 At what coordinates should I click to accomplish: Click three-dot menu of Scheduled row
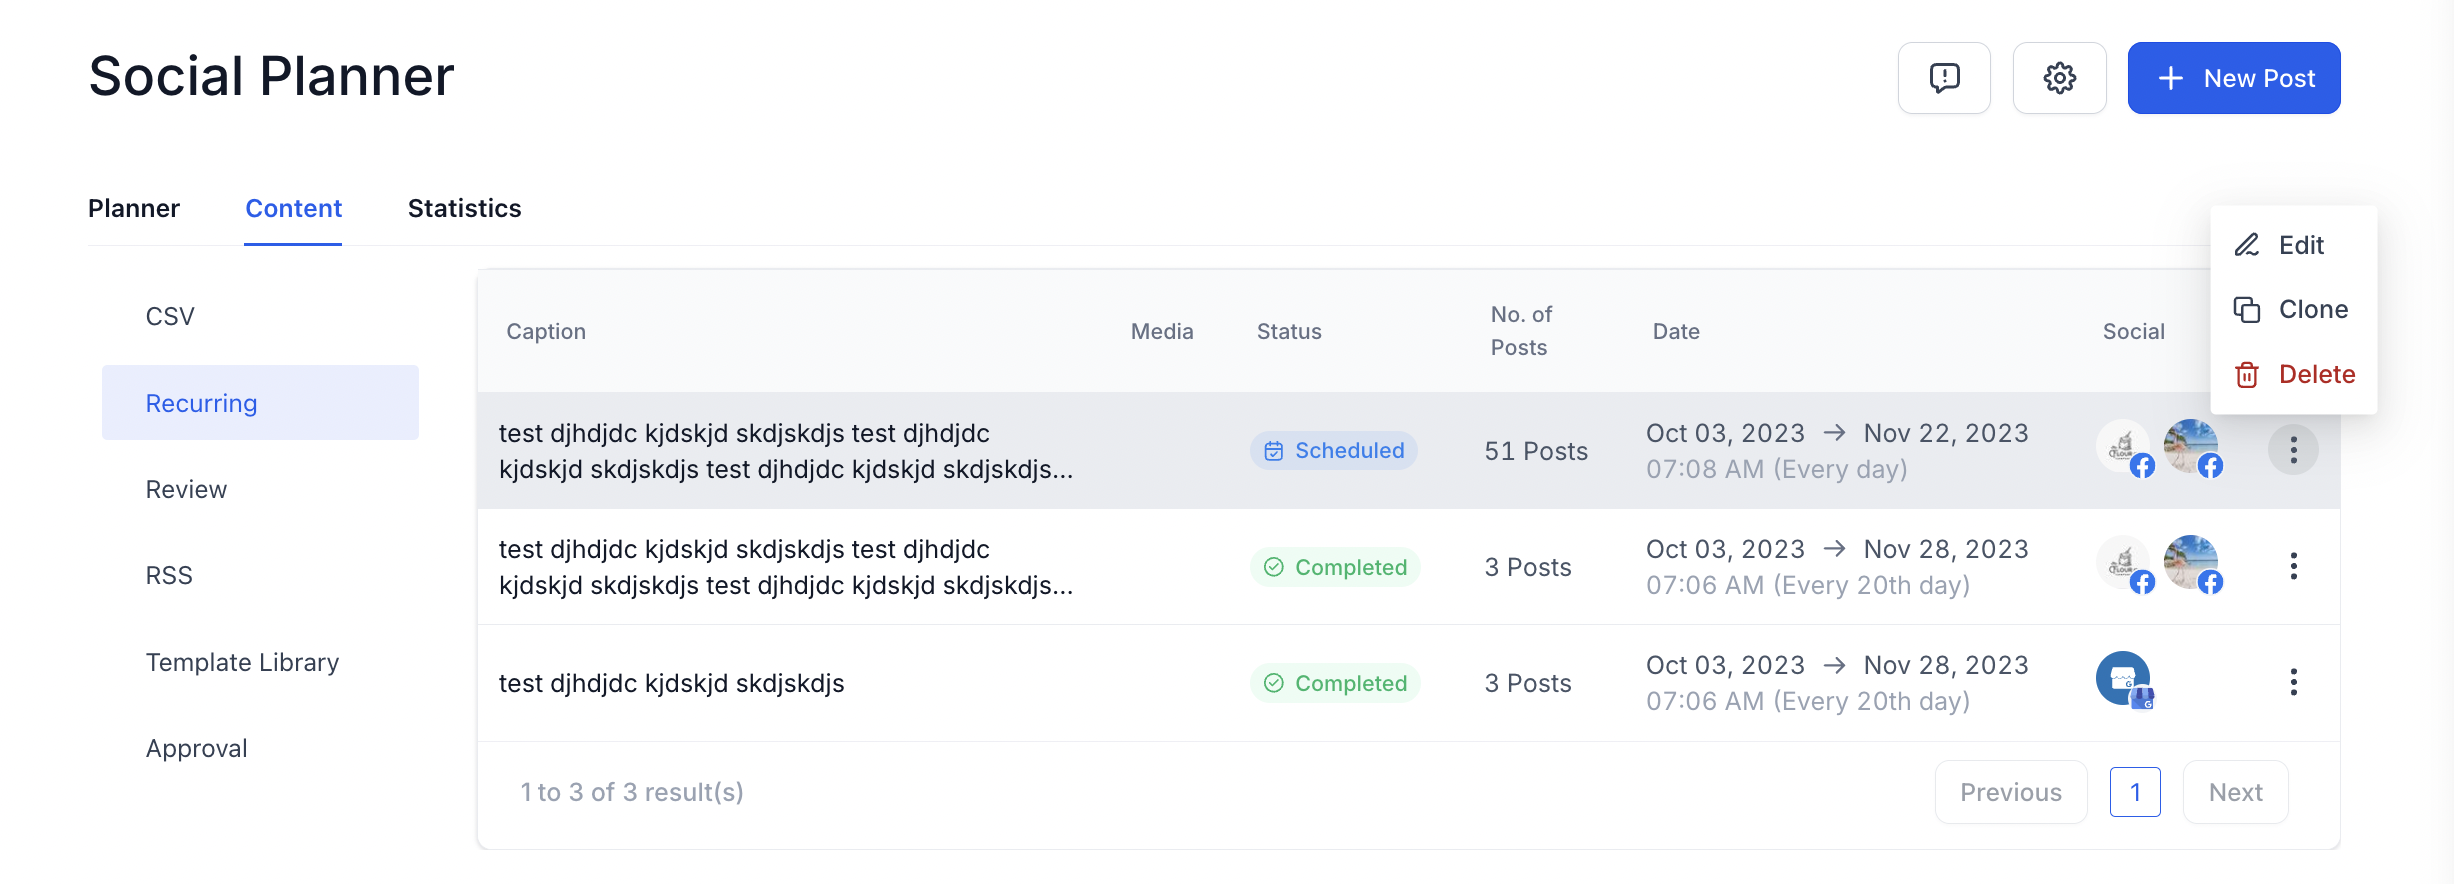pos(2293,450)
